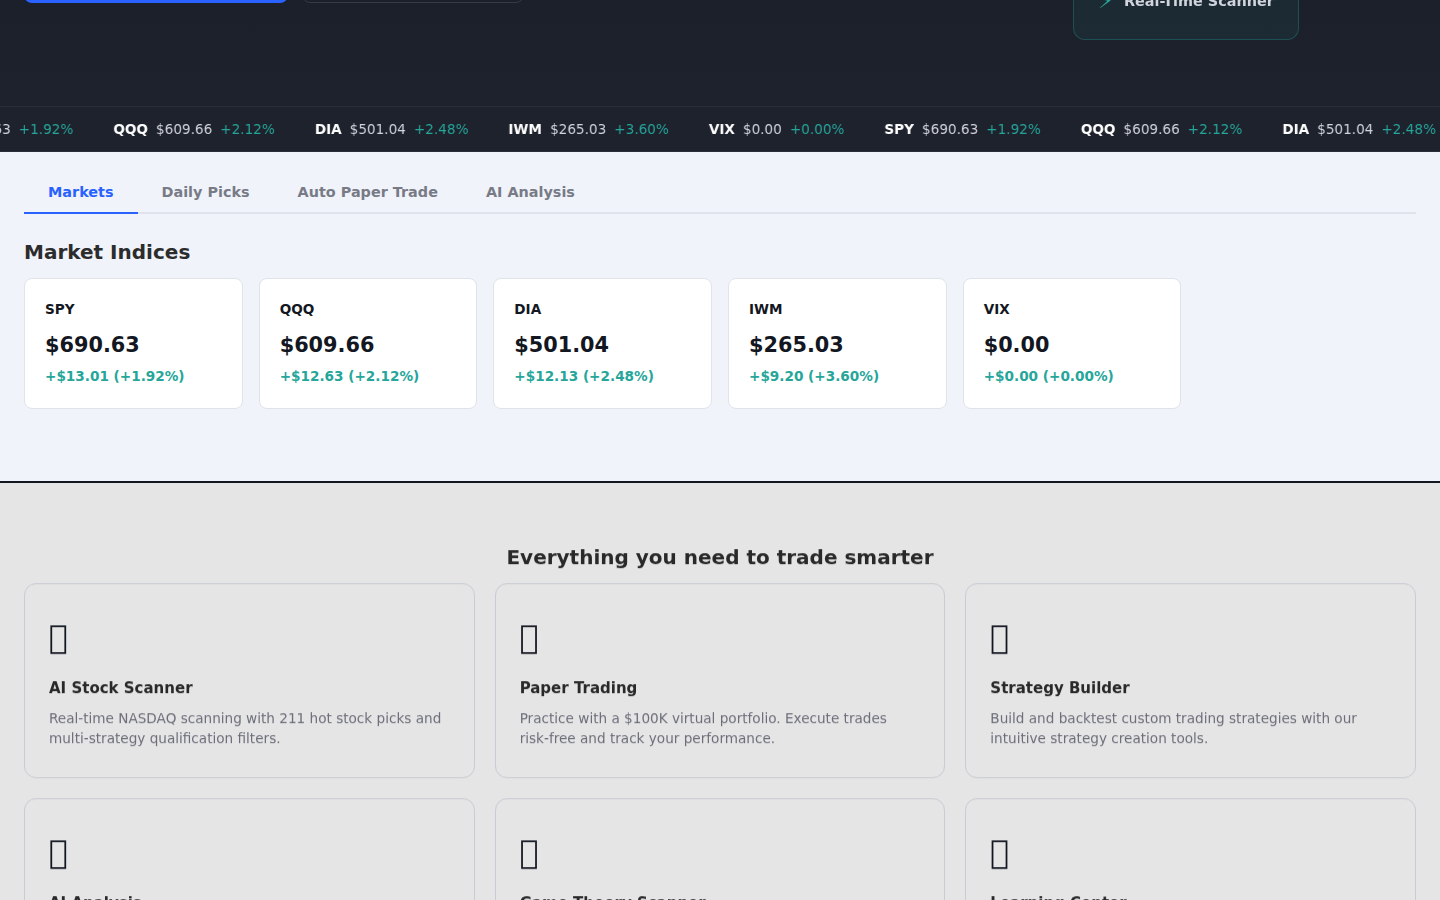
Task: Switch to the Markets tab
Action: point(81,192)
